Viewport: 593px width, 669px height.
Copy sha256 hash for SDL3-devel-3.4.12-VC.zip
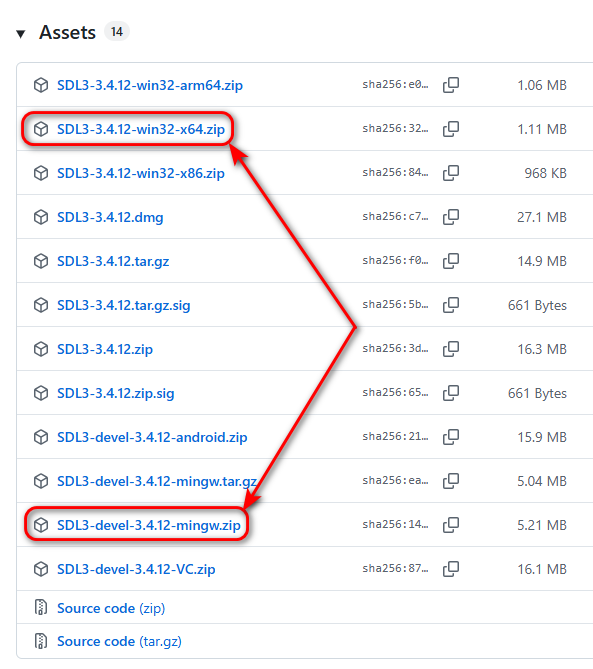coord(451,569)
